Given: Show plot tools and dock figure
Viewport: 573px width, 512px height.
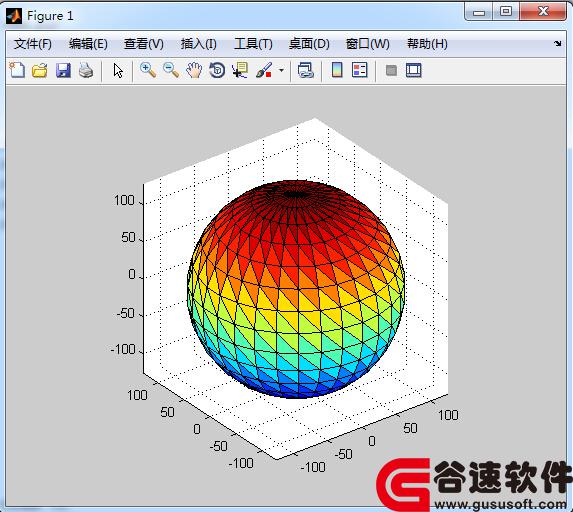Looking at the screenshot, I should coord(414,70).
